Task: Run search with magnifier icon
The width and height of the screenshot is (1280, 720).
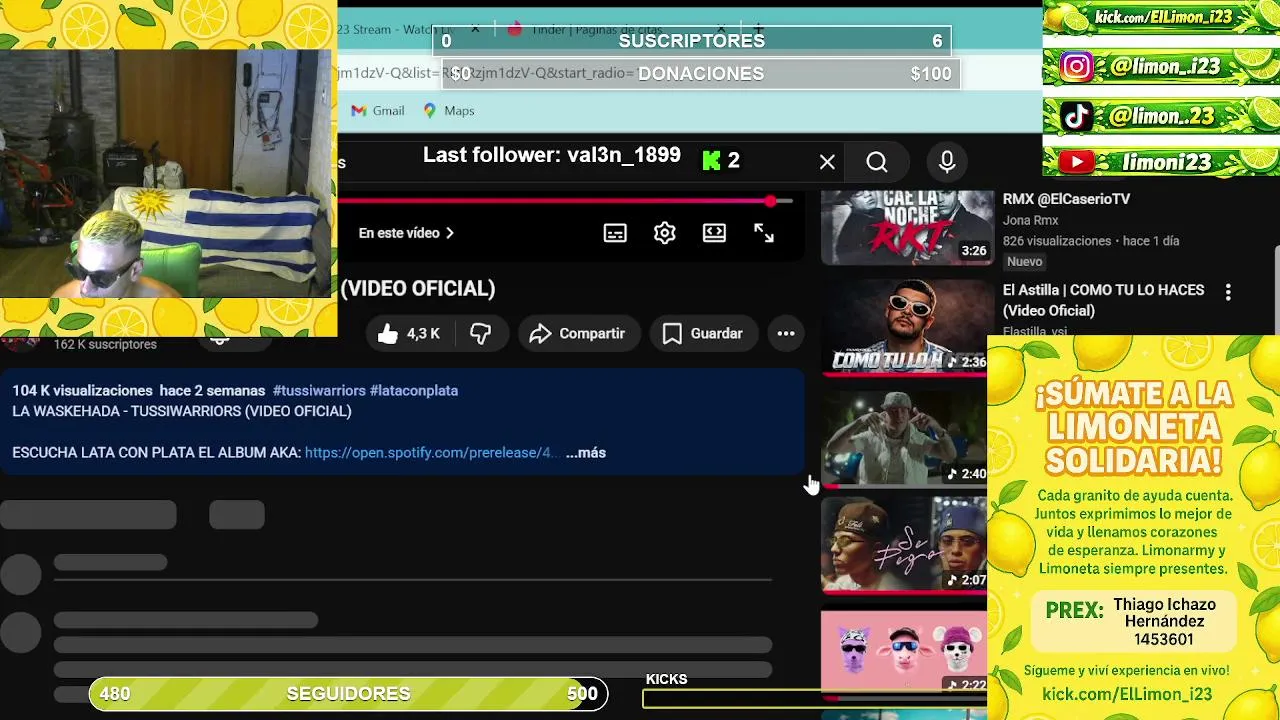Action: (x=877, y=162)
